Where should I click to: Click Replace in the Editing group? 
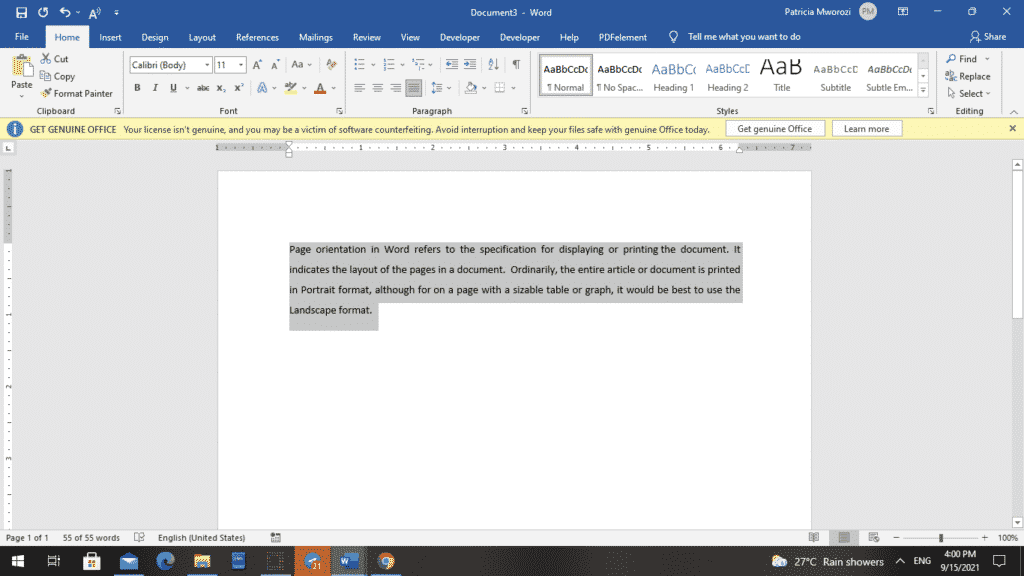(968, 75)
